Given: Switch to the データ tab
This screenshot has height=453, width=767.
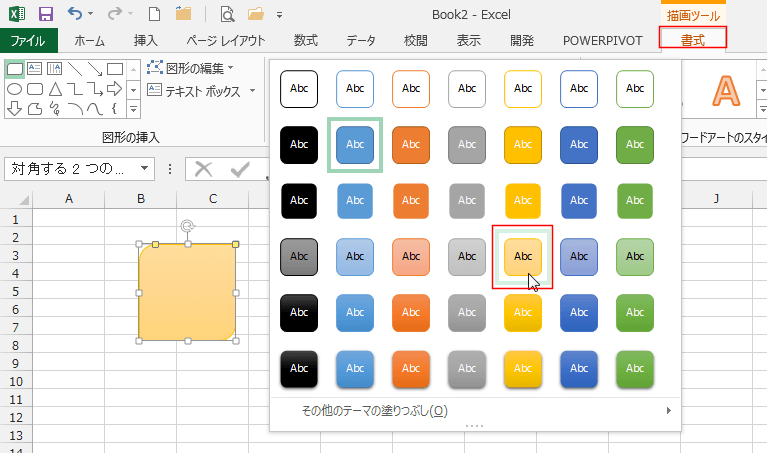Looking at the screenshot, I should [x=361, y=41].
